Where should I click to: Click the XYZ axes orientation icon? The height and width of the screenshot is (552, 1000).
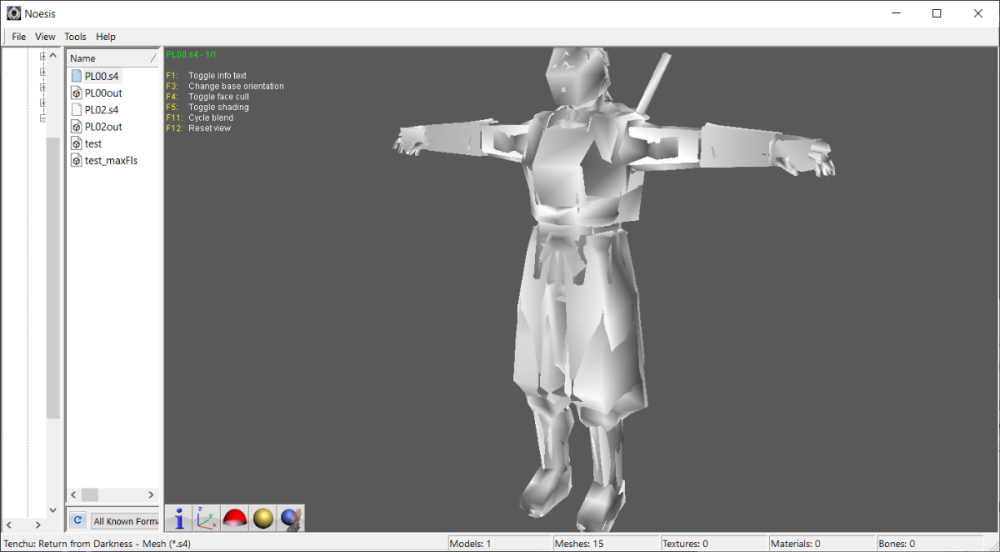tap(207, 518)
